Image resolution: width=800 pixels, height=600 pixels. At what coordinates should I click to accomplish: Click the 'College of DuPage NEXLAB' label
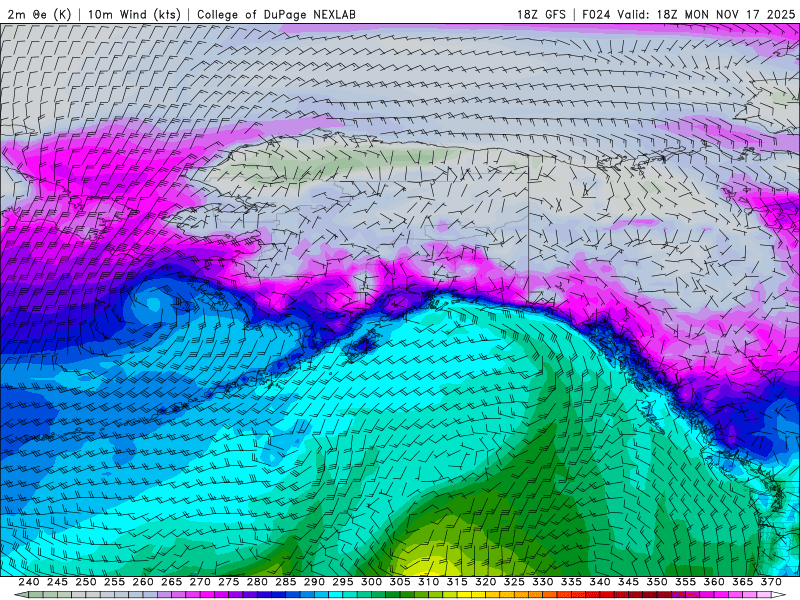point(277,14)
